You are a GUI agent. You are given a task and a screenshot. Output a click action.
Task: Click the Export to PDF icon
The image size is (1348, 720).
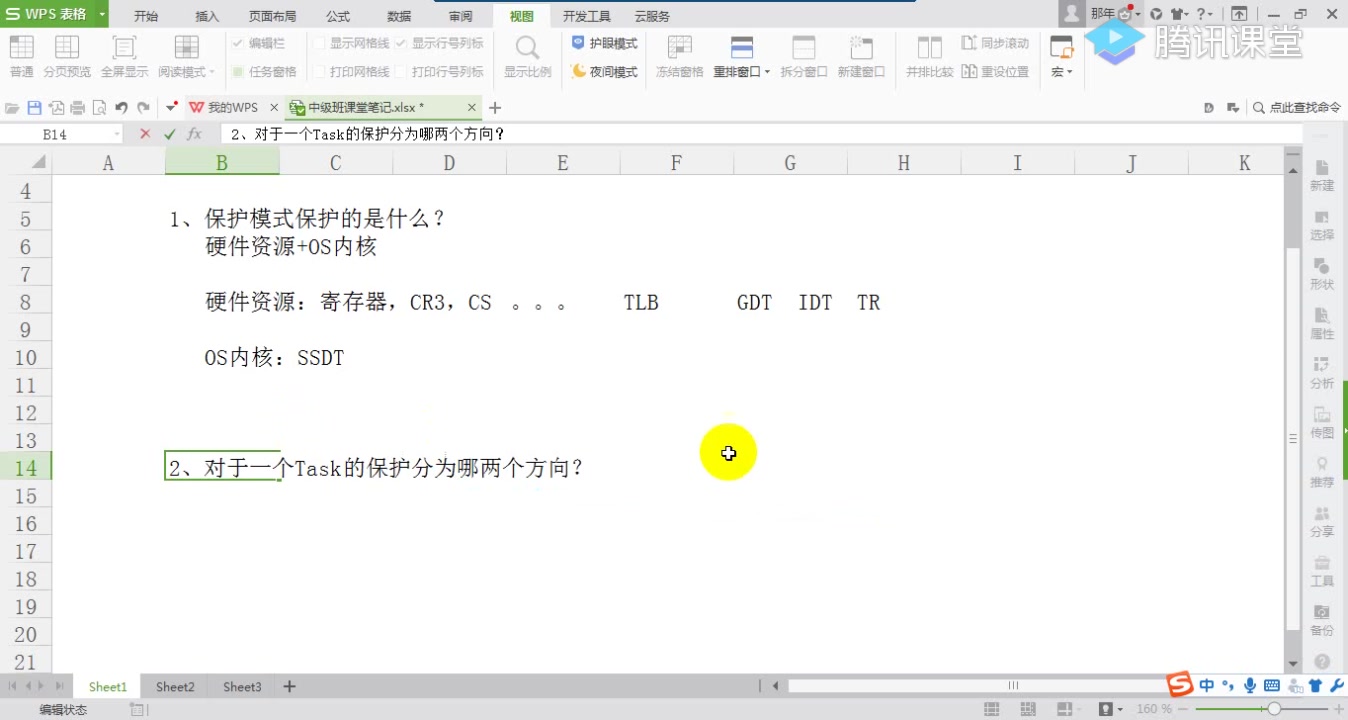(56, 108)
